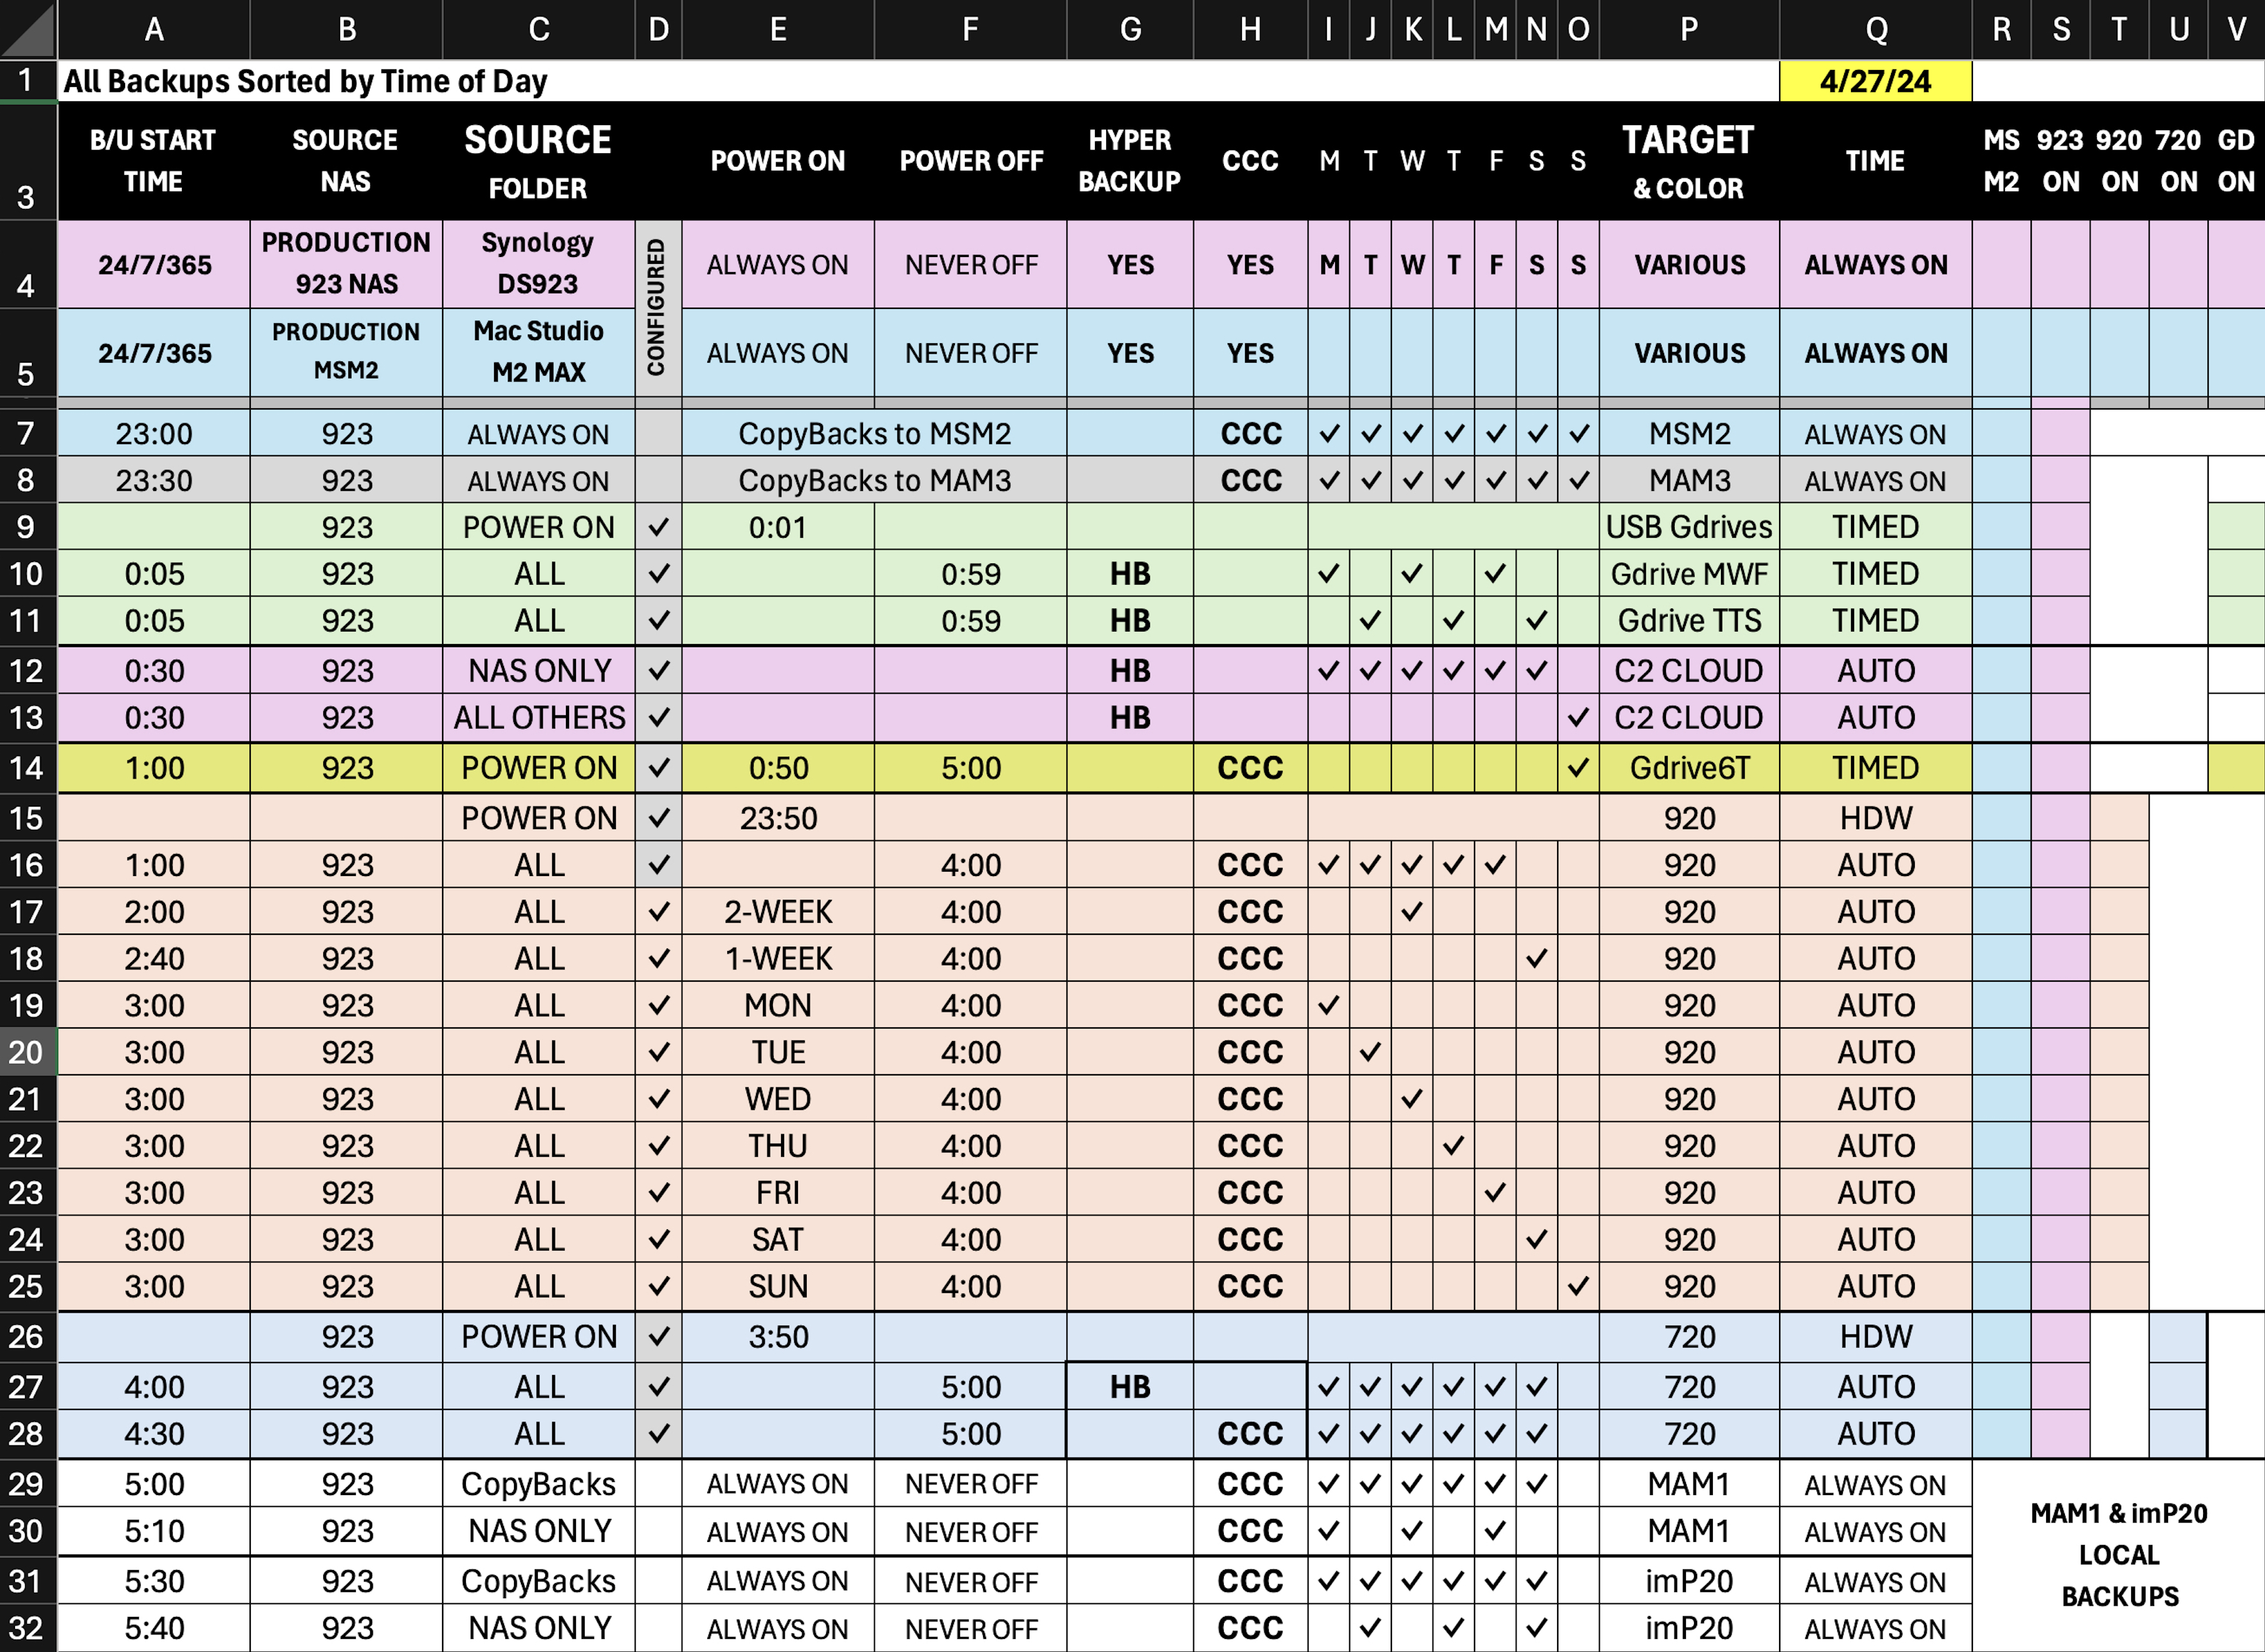Click the HYPER BACKUP header cell

click(1130, 161)
